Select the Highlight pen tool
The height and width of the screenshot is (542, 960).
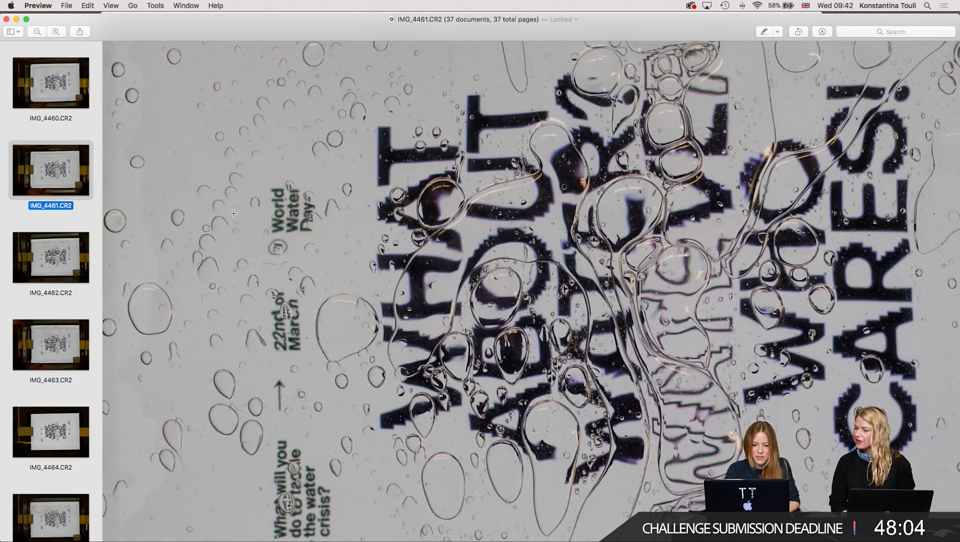[763, 31]
